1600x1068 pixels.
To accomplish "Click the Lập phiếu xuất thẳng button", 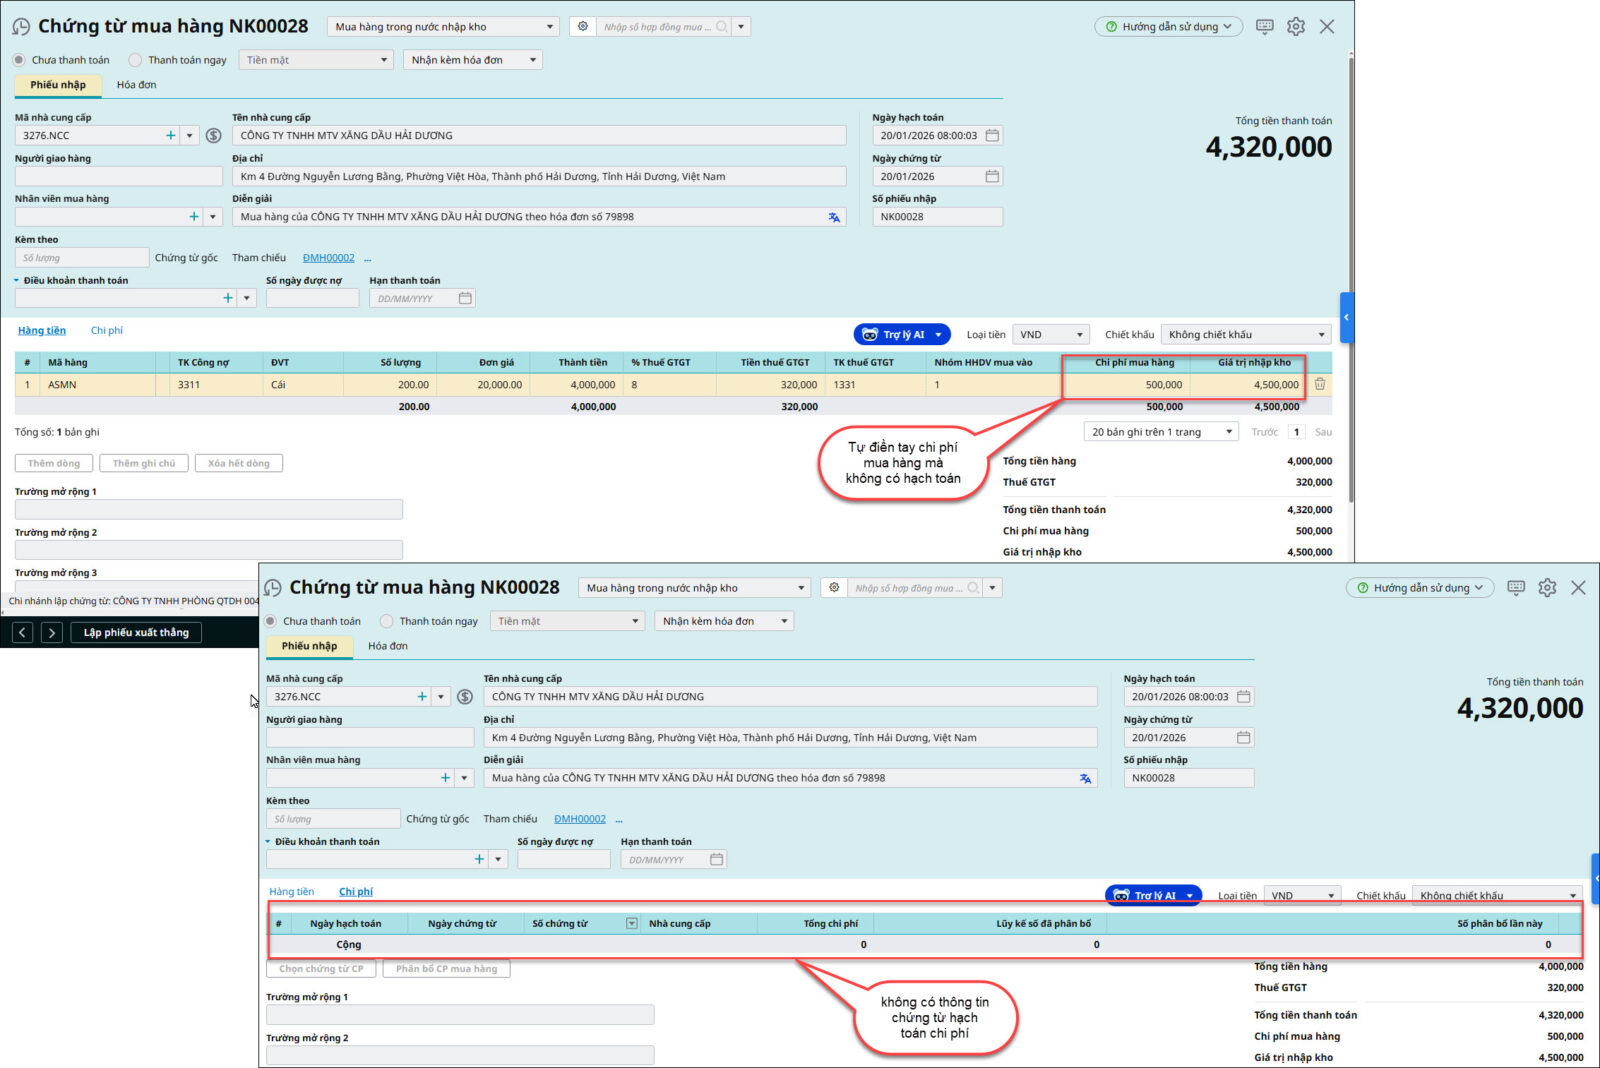I will point(136,633).
